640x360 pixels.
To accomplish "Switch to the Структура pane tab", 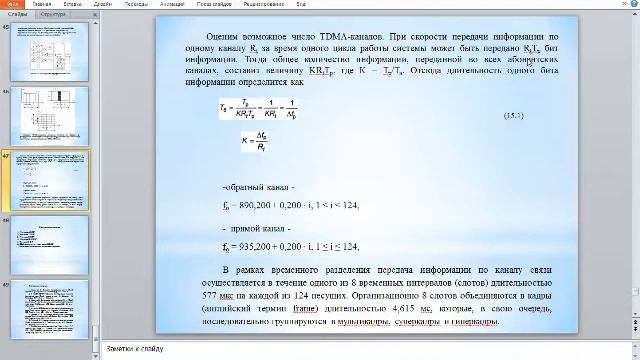I will coord(53,14).
